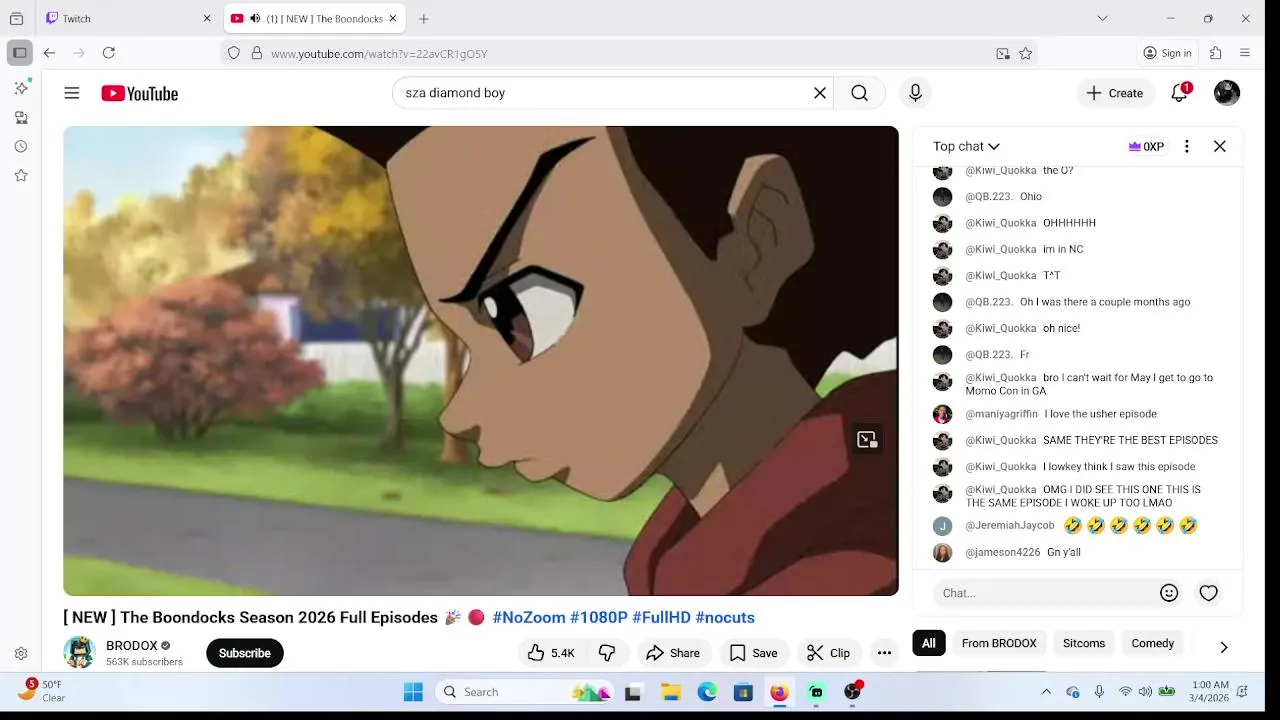Open the #NoZoom hashtag link
Viewport: 1280px width, 720px height.
[x=529, y=617]
